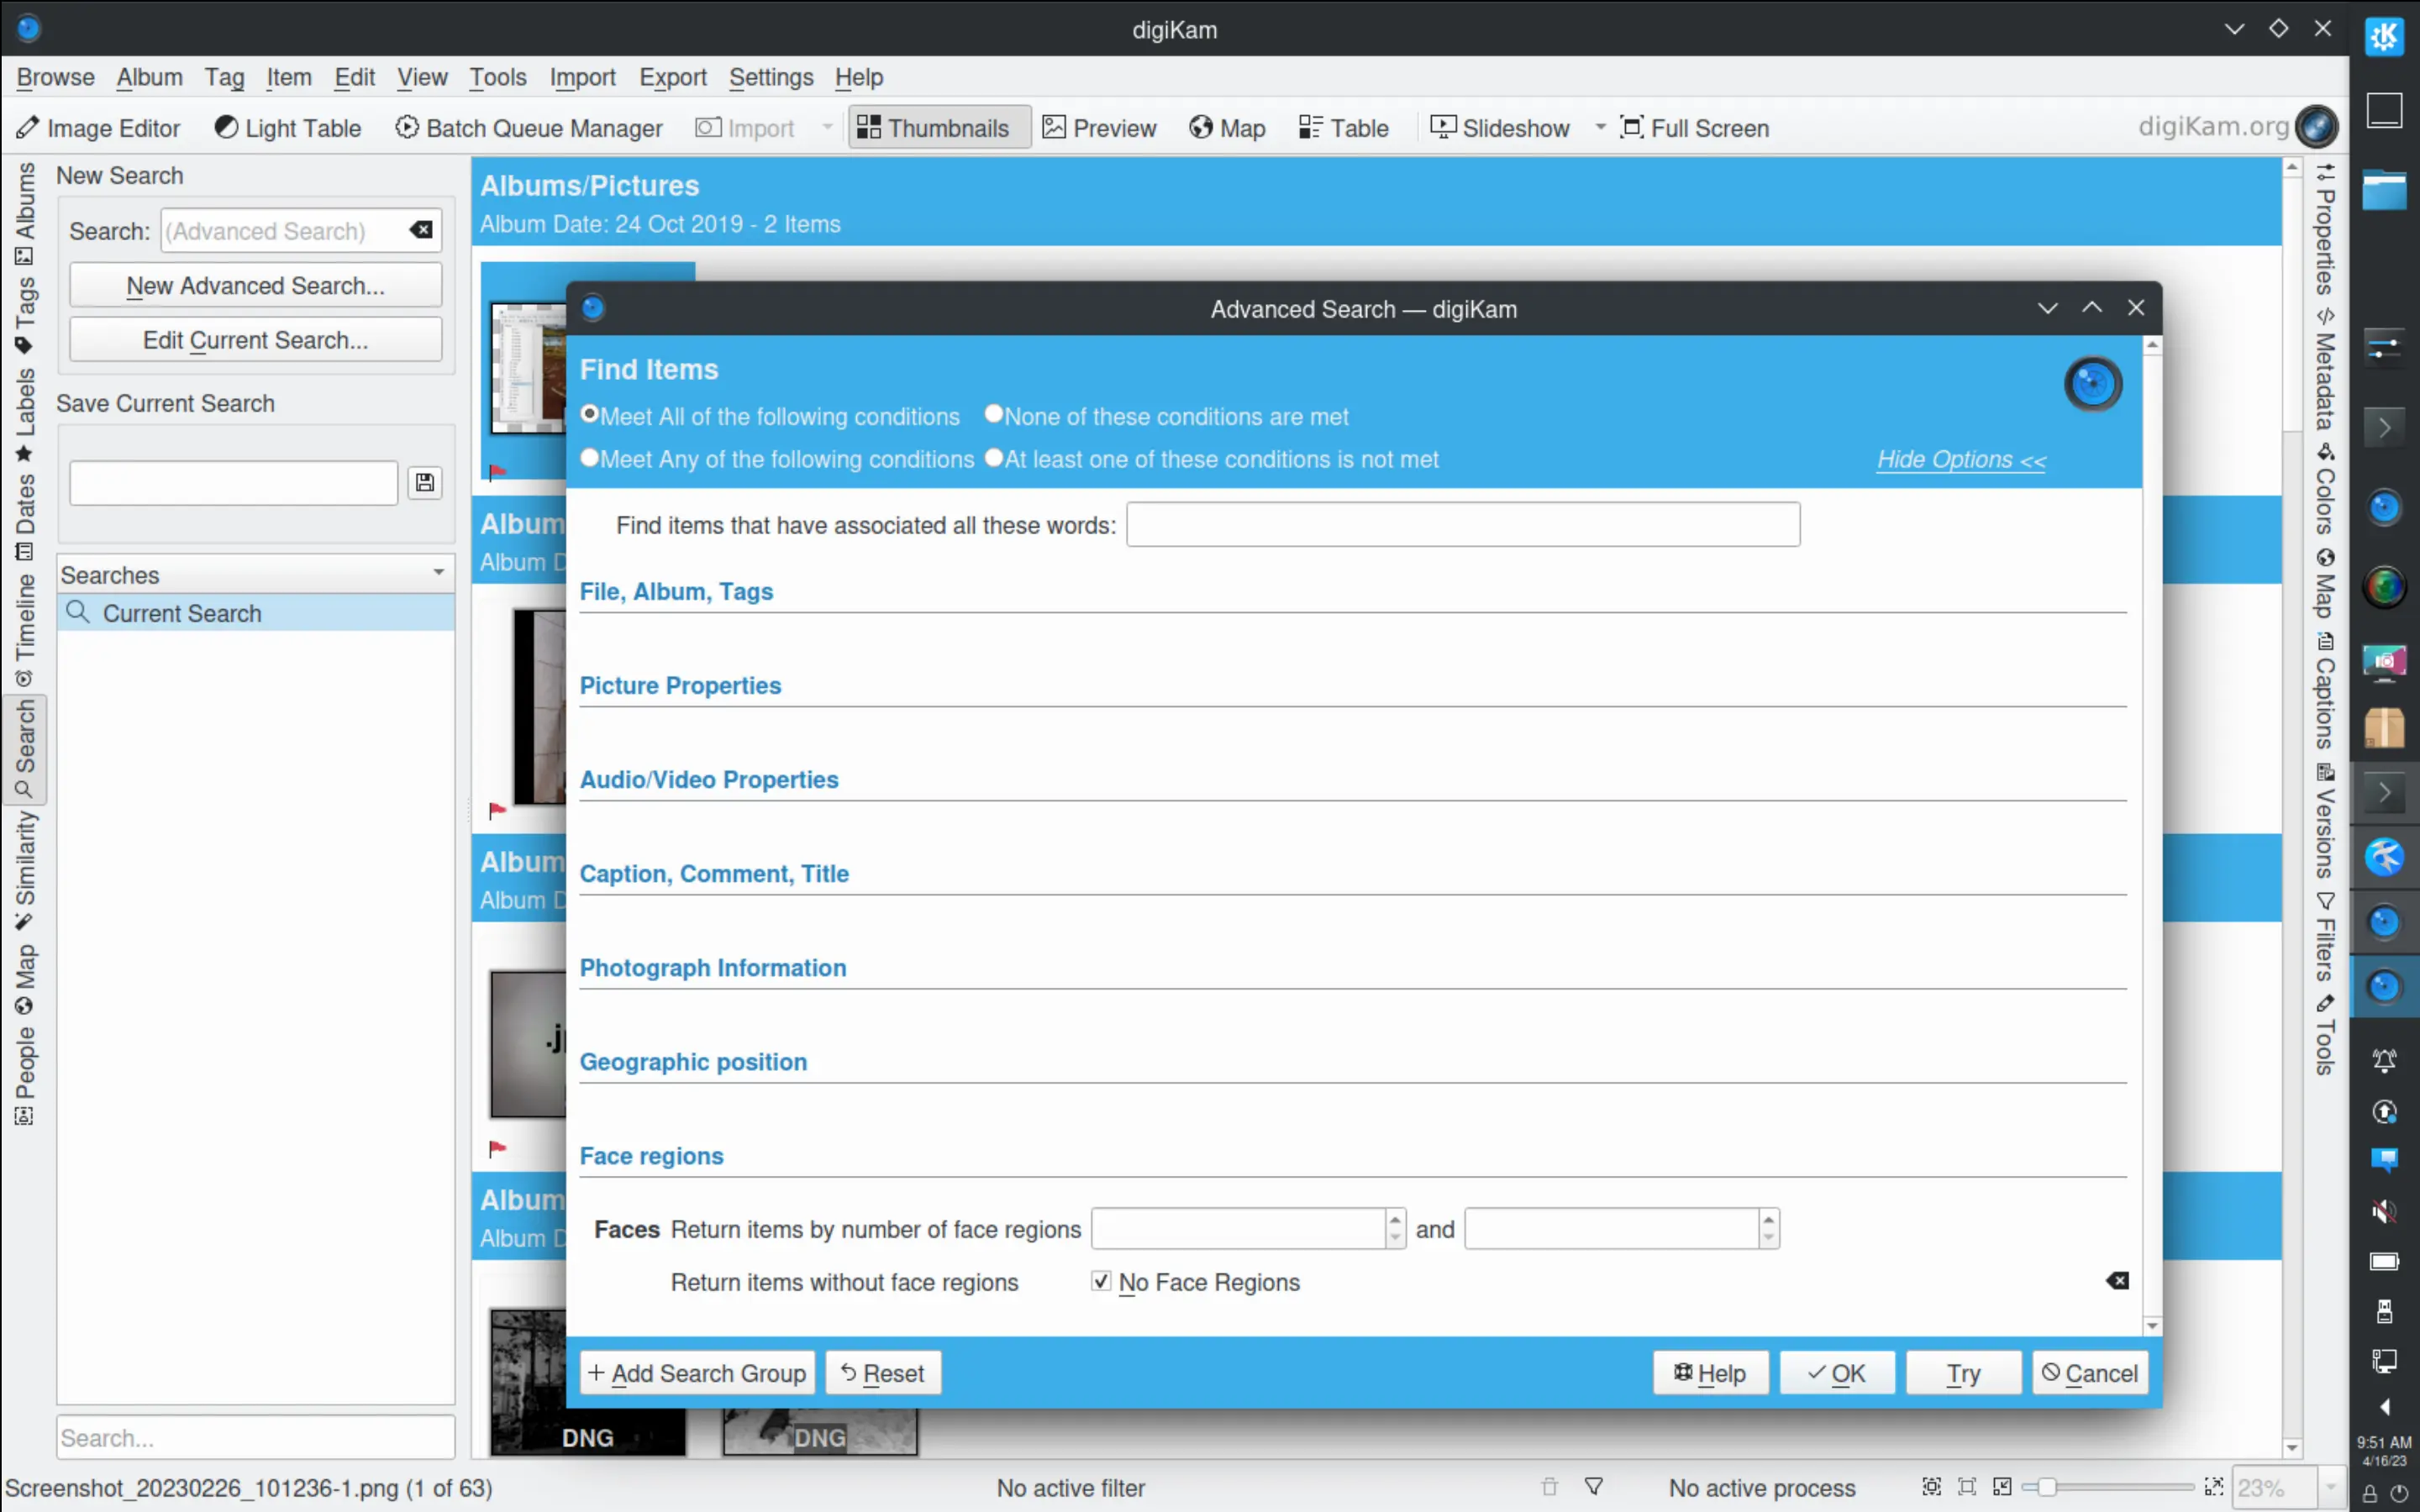Open the Export menu
The width and height of the screenshot is (2420, 1512).
pos(672,77)
